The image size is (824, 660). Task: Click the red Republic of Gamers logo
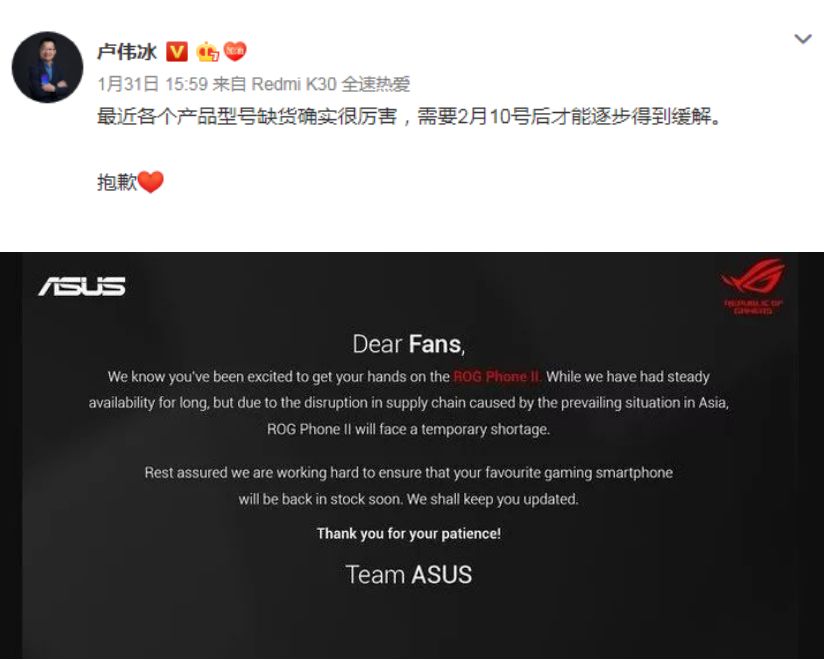coord(753,286)
